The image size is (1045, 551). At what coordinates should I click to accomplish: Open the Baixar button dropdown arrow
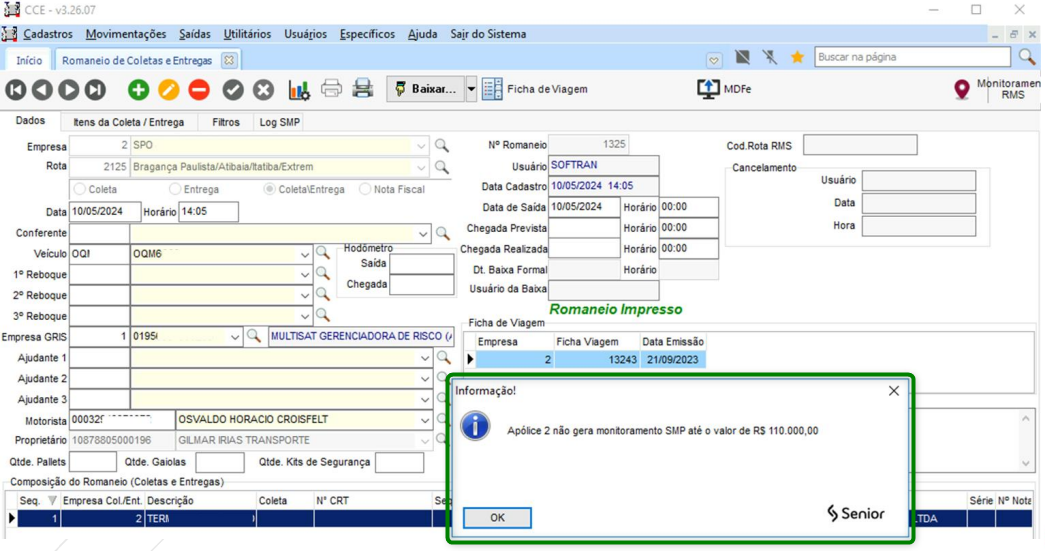click(x=471, y=89)
